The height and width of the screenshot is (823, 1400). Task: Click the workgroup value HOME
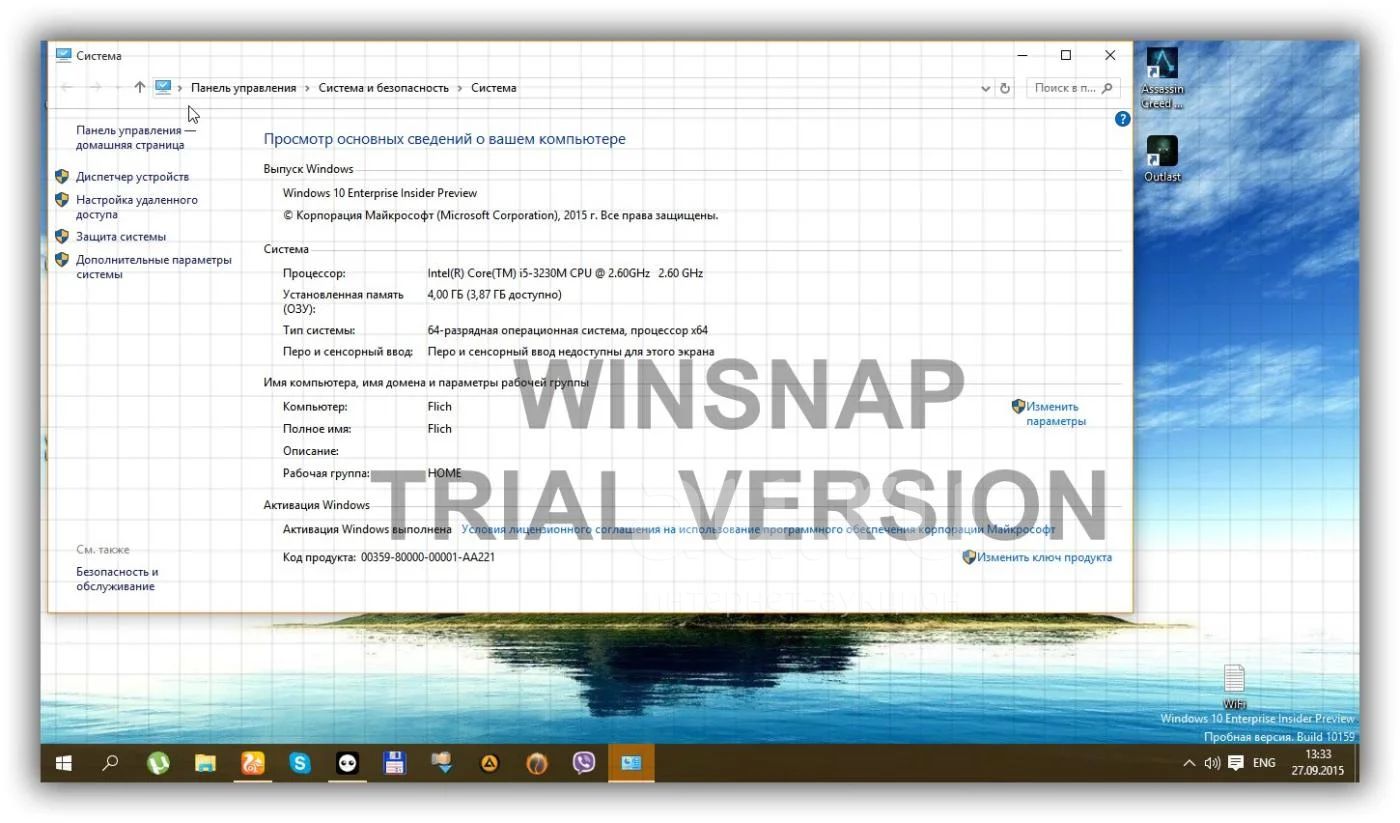pyautogui.click(x=444, y=473)
